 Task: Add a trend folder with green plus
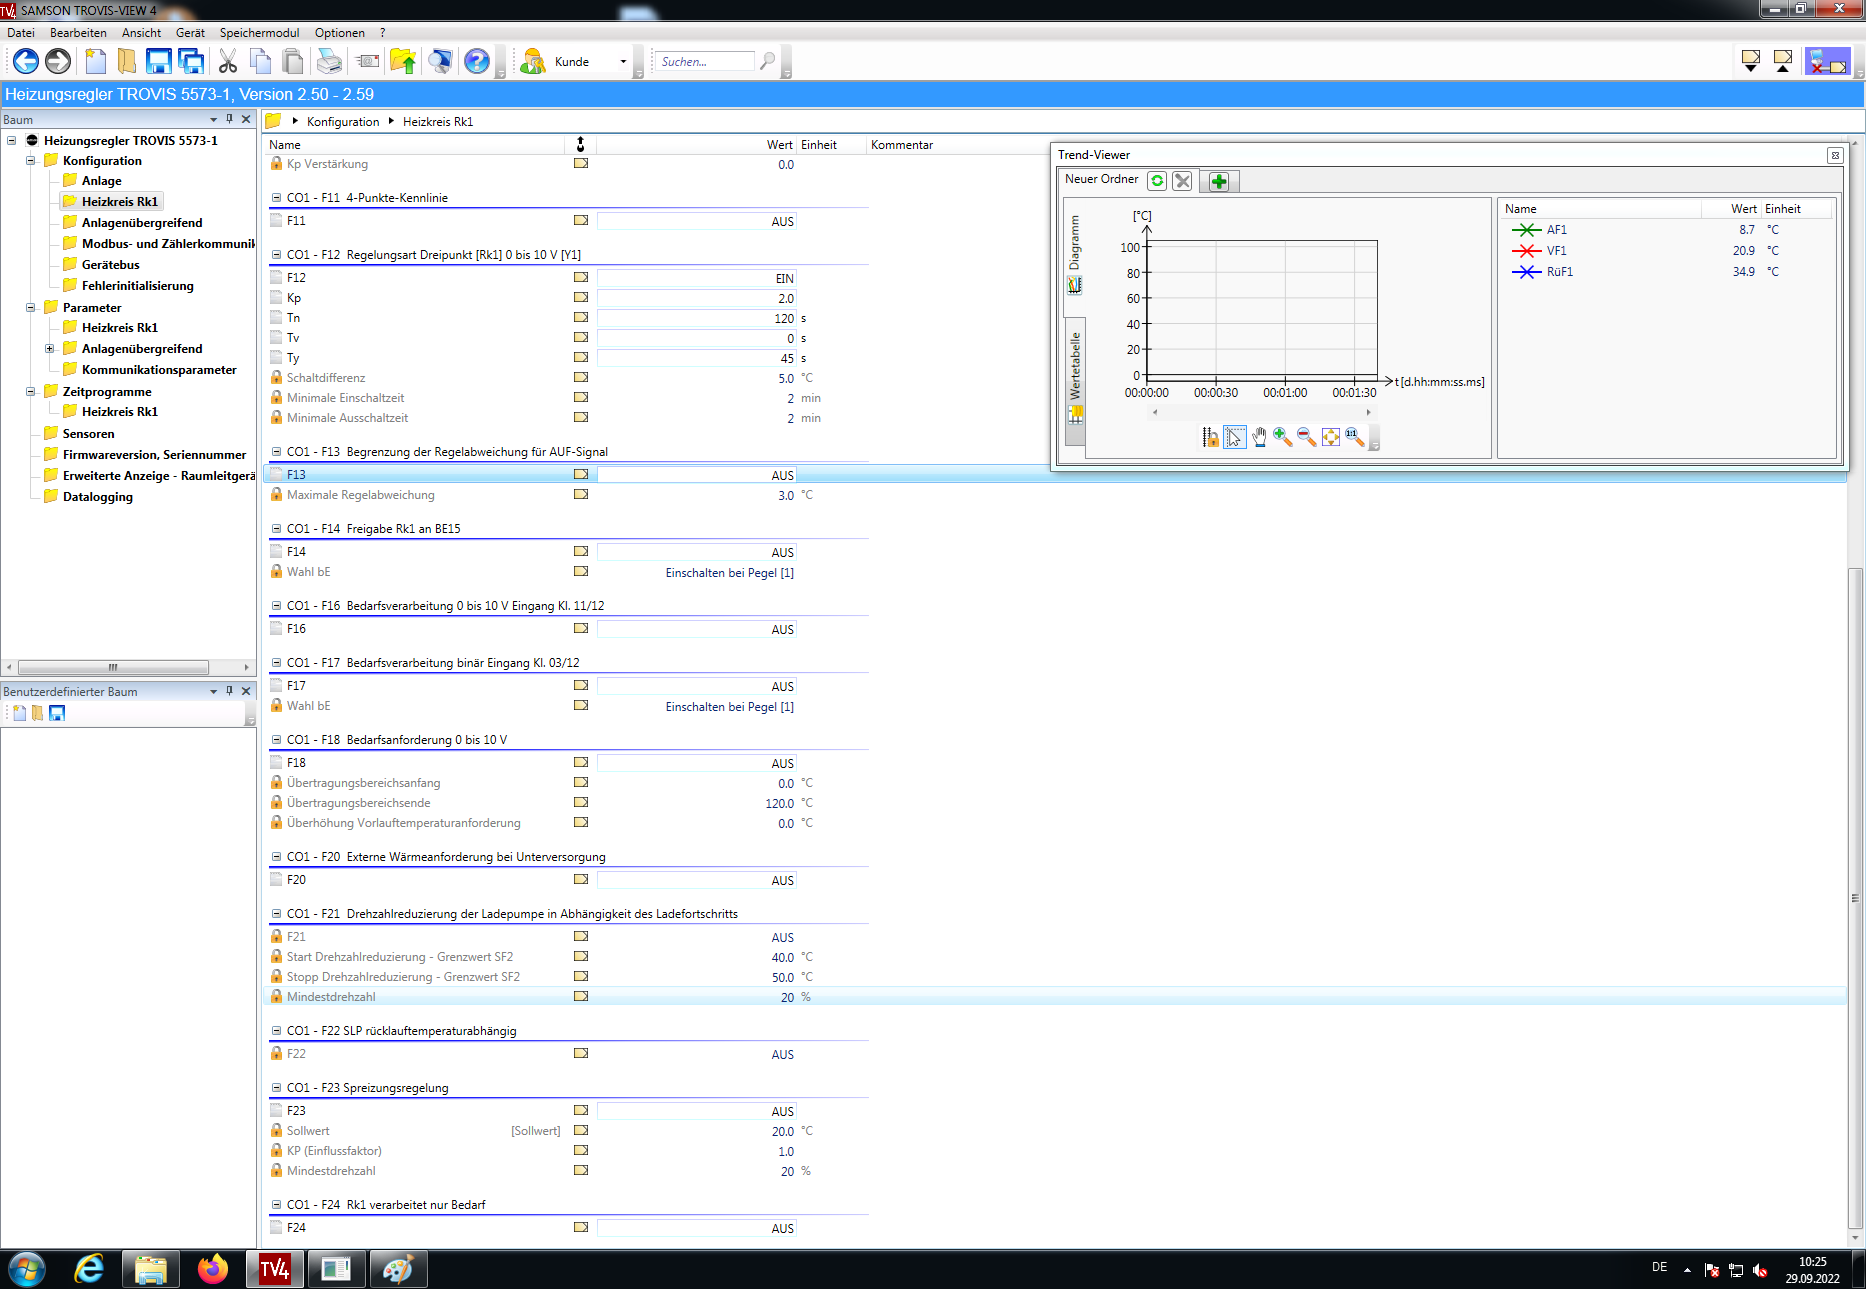click(x=1219, y=181)
